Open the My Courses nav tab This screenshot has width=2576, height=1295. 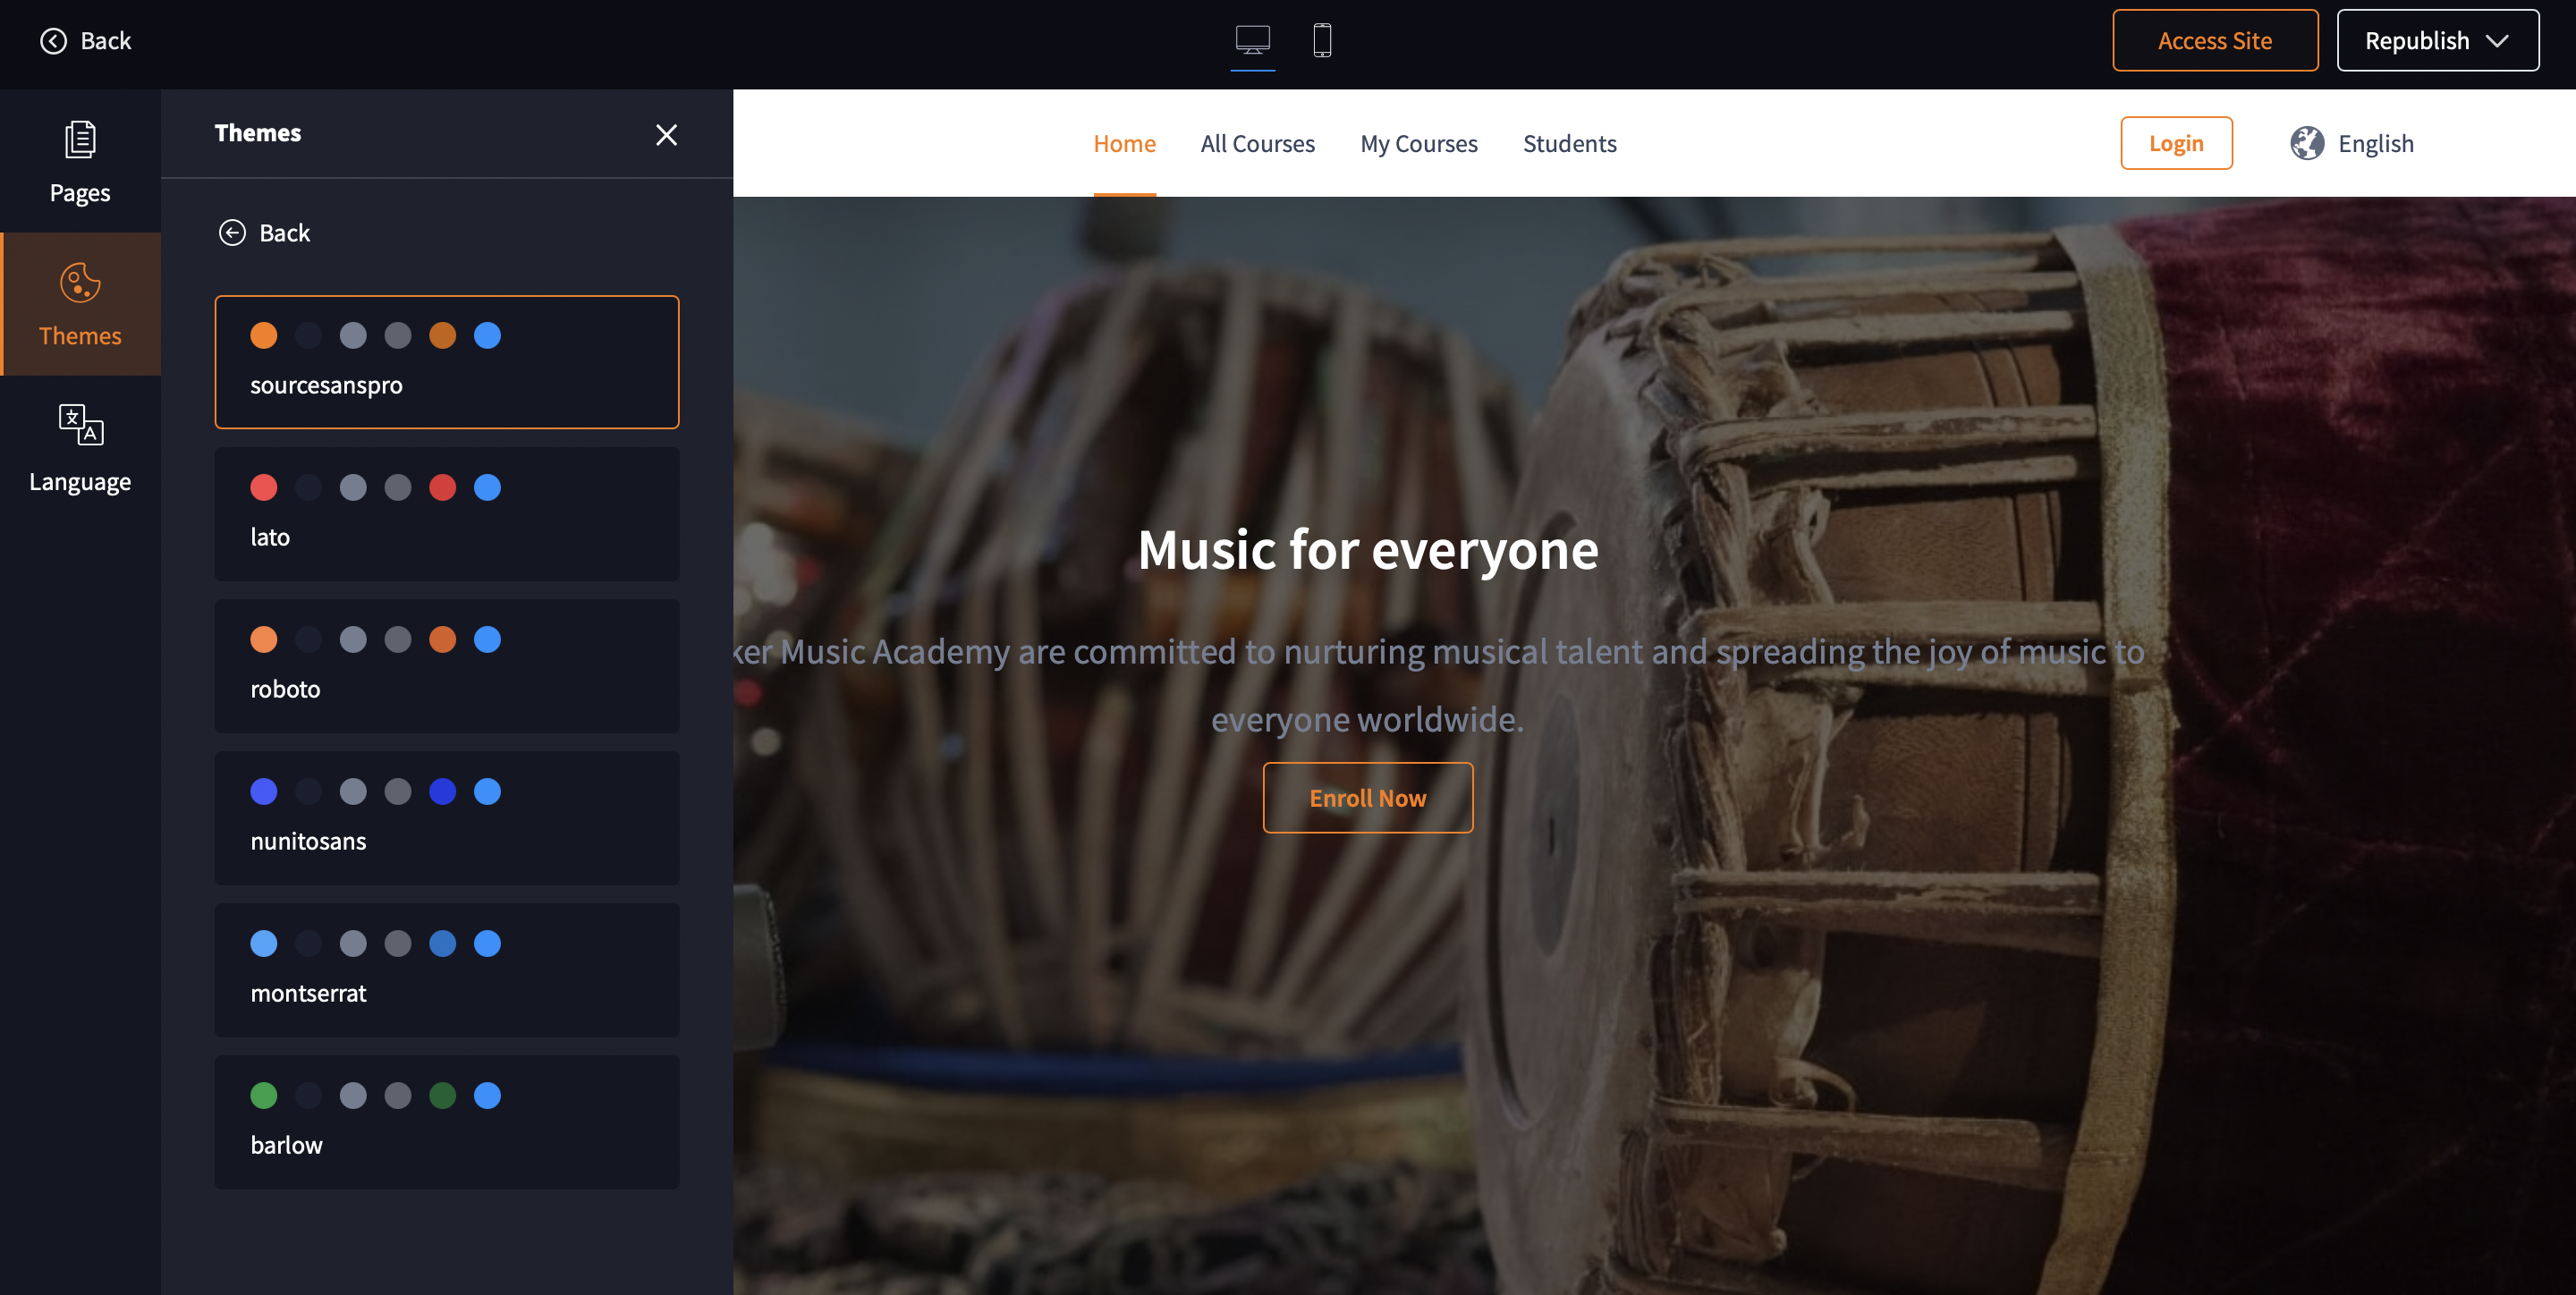tap(1418, 143)
